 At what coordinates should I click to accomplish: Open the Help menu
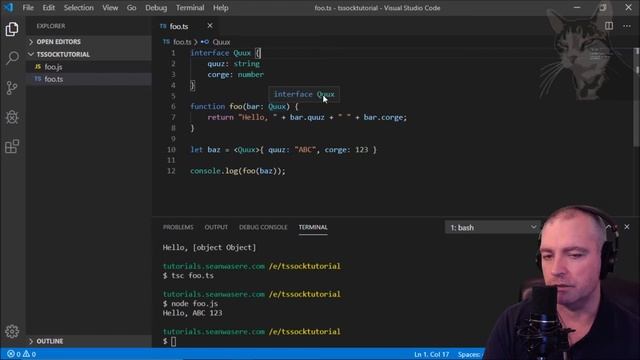pos(220,8)
